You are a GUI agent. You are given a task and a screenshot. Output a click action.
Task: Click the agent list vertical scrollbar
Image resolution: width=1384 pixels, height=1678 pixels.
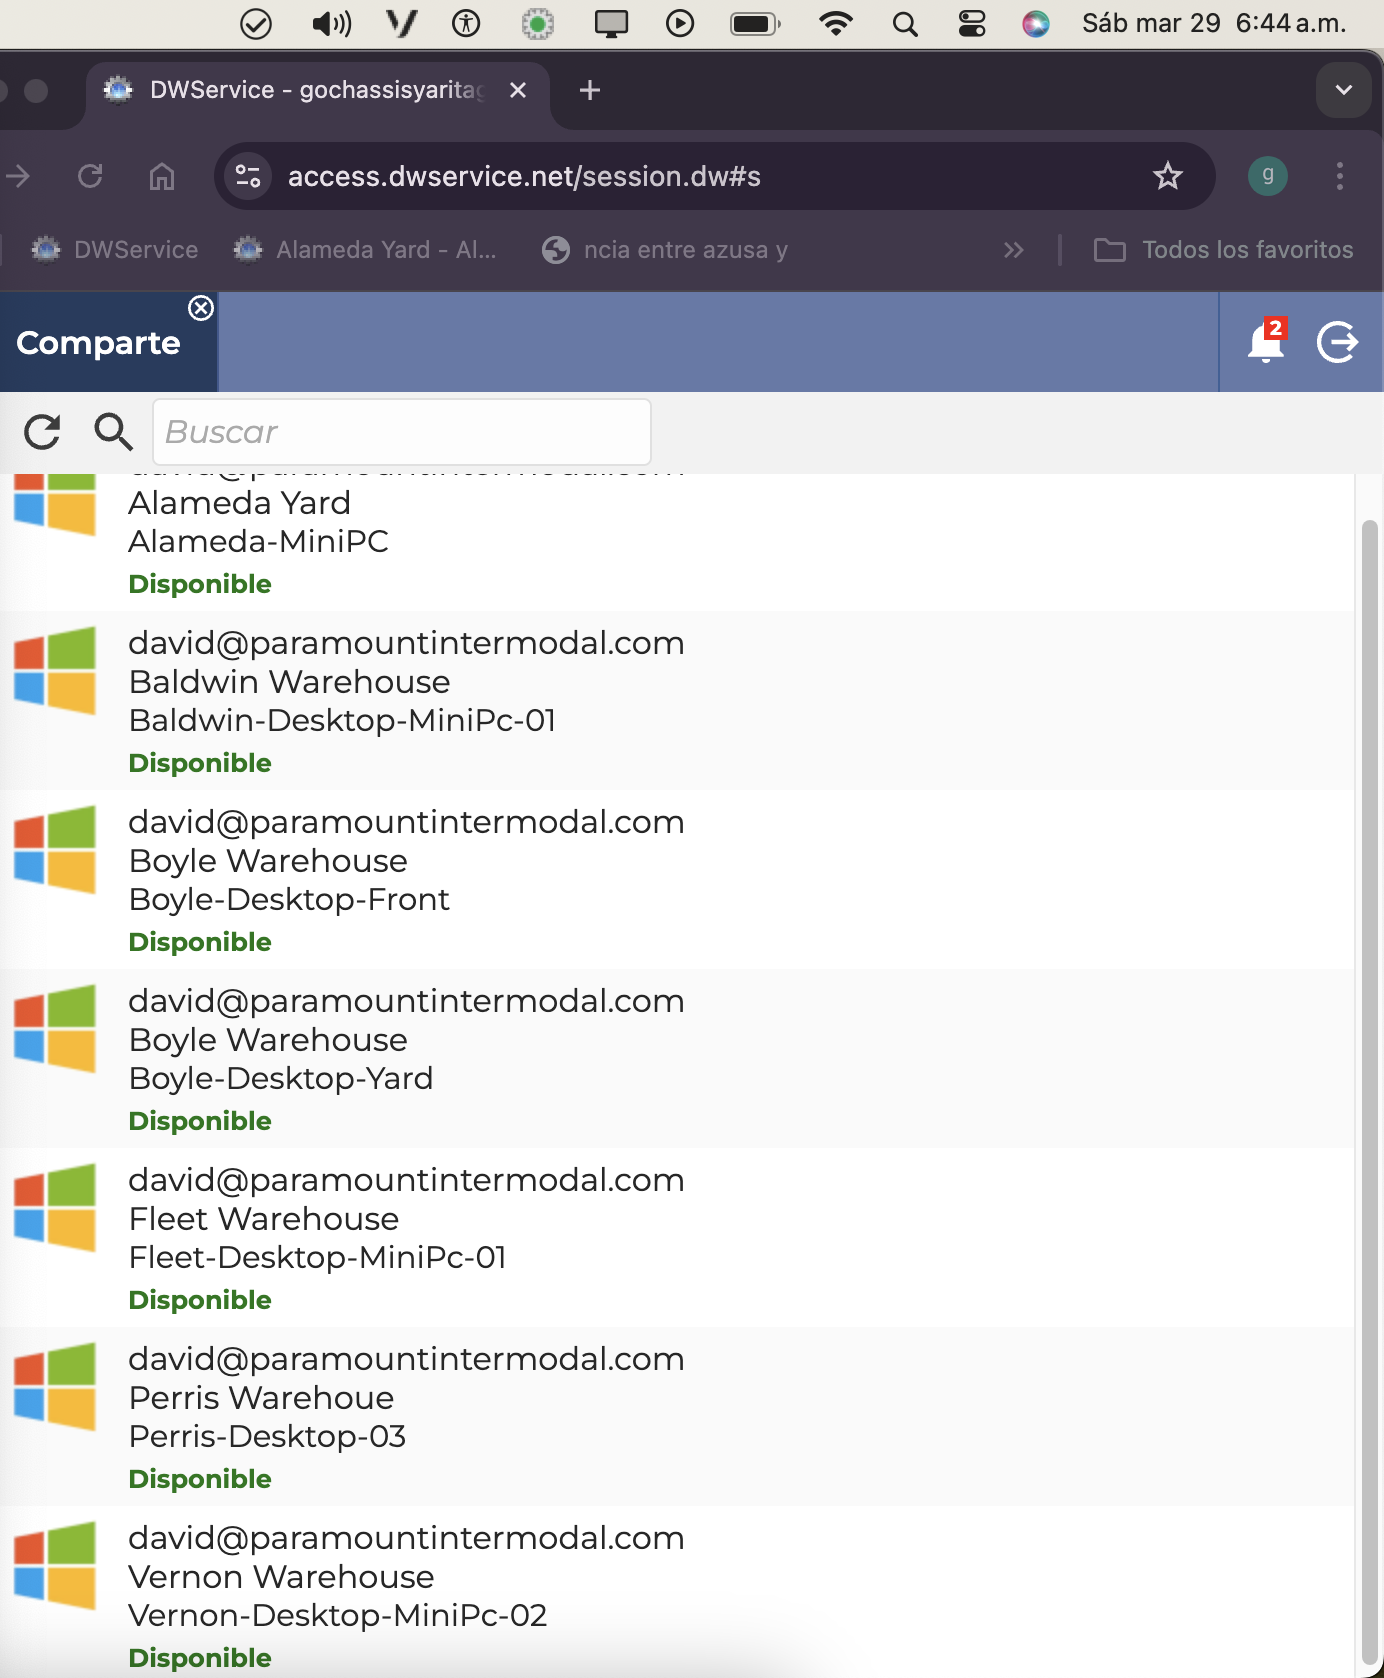pos(1370,1092)
